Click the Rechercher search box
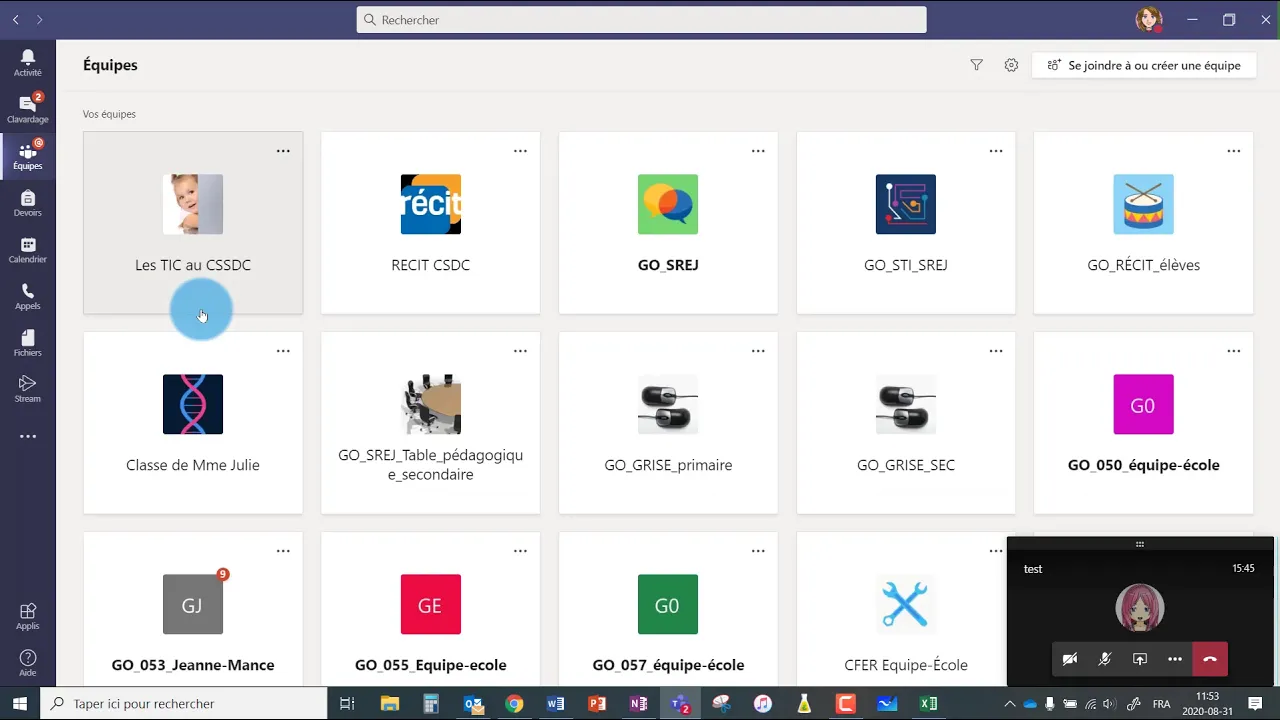Screen dimensions: 1280x720 (x=641, y=19)
